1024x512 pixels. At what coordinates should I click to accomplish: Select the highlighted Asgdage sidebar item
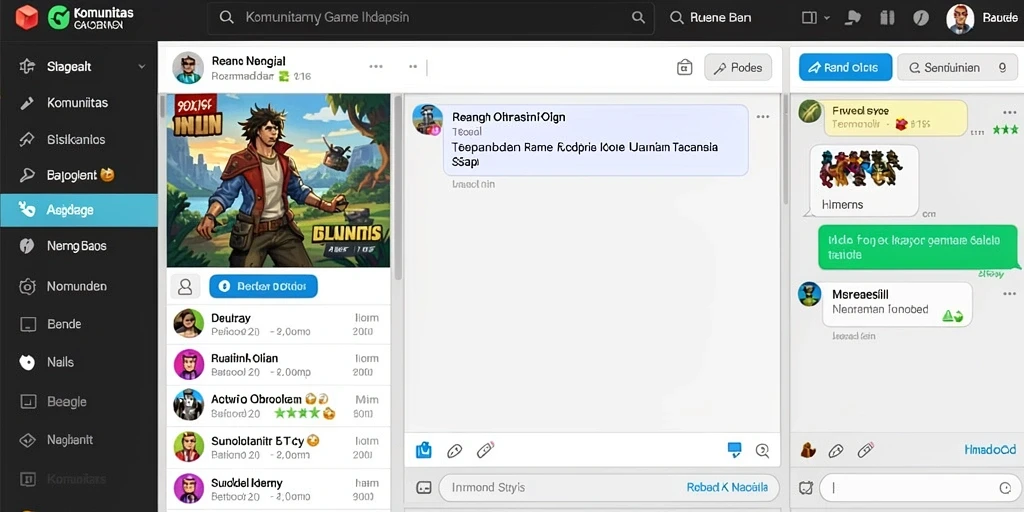click(x=79, y=210)
